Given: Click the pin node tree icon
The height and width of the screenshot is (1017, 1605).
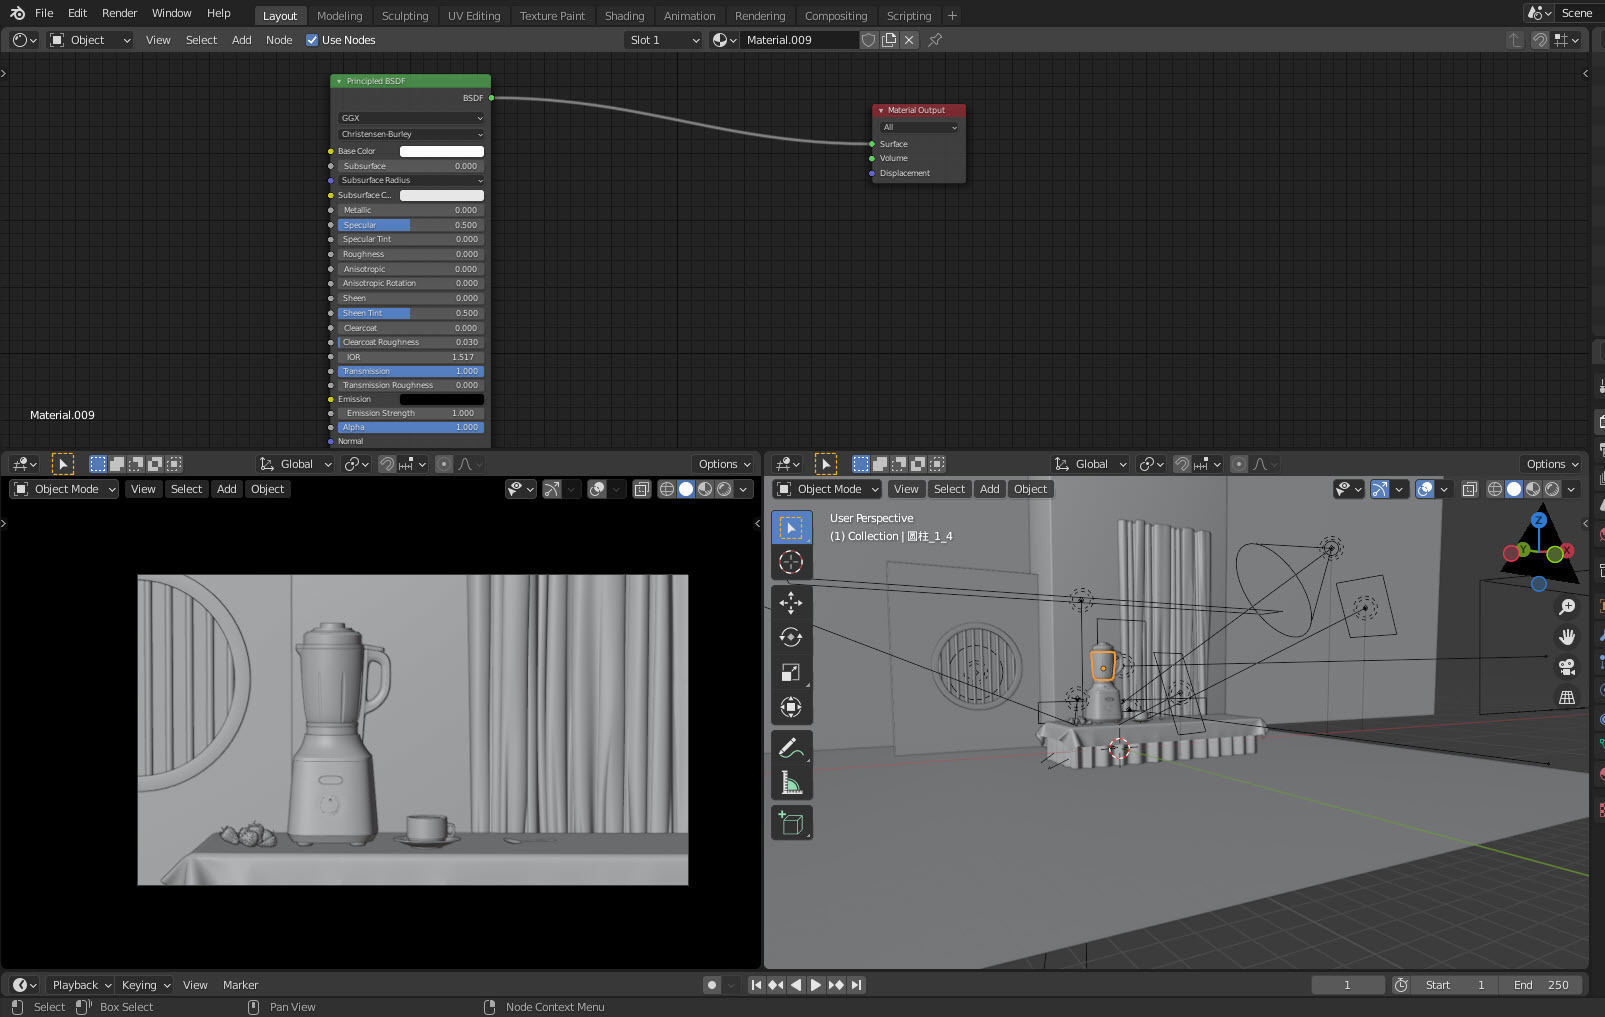Looking at the screenshot, I should click(935, 40).
